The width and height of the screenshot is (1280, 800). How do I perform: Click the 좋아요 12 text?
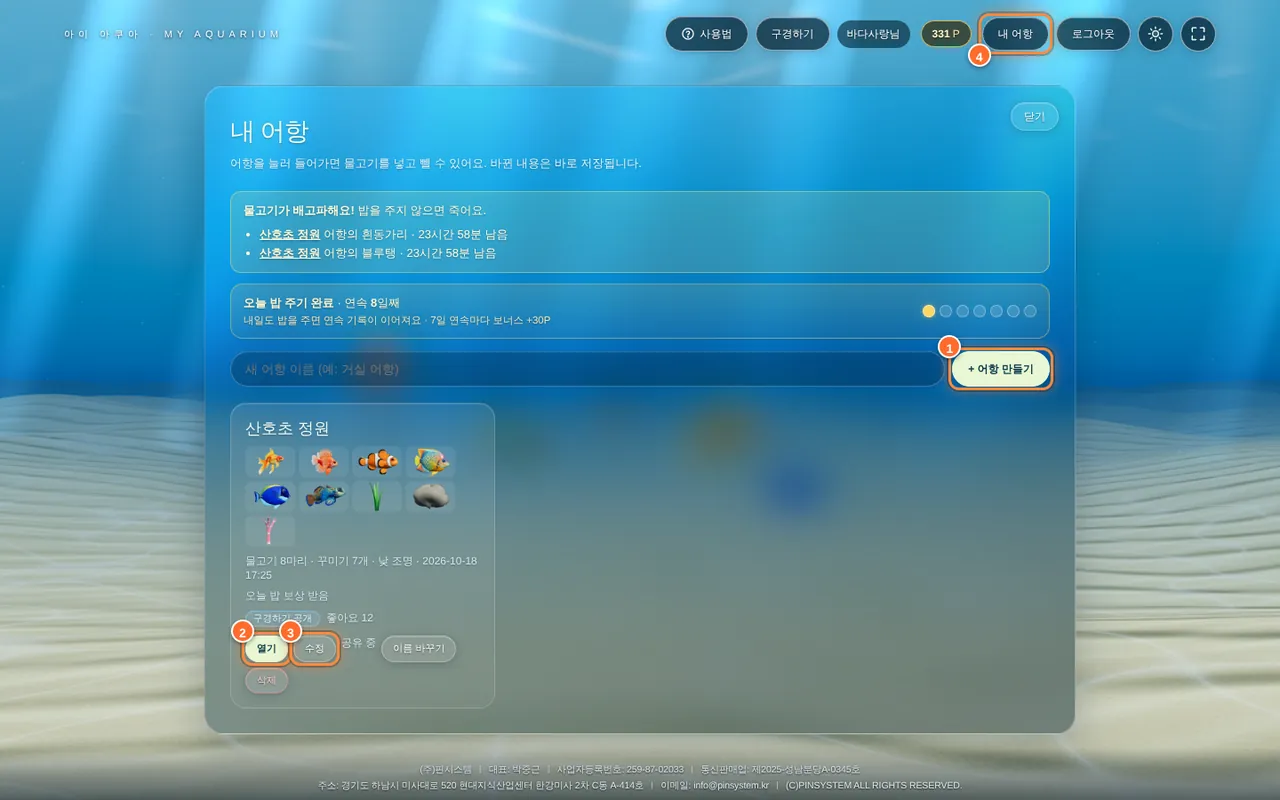(350, 618)
